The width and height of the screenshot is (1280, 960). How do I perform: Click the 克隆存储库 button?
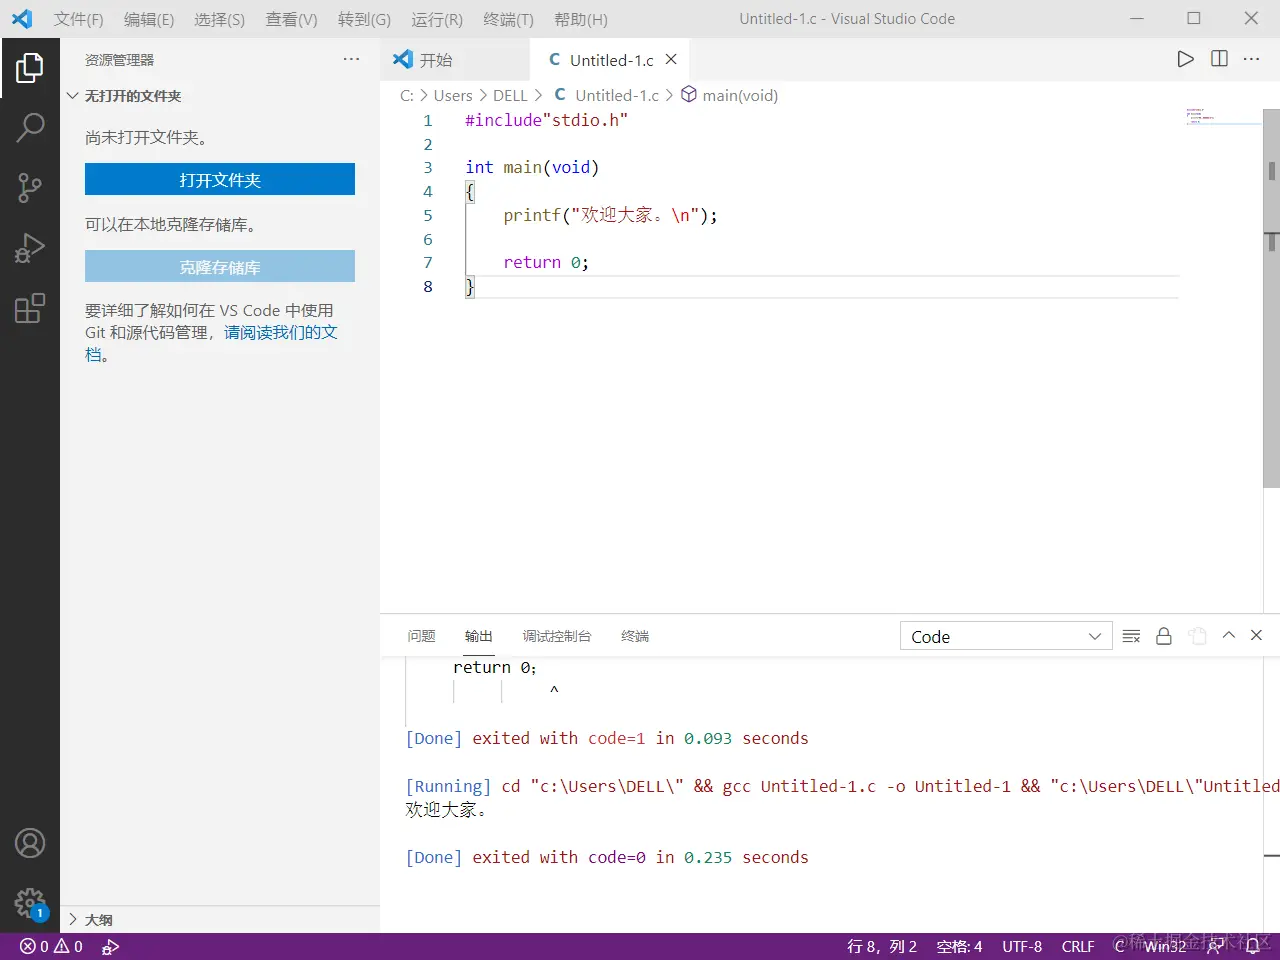click(220, 267)
